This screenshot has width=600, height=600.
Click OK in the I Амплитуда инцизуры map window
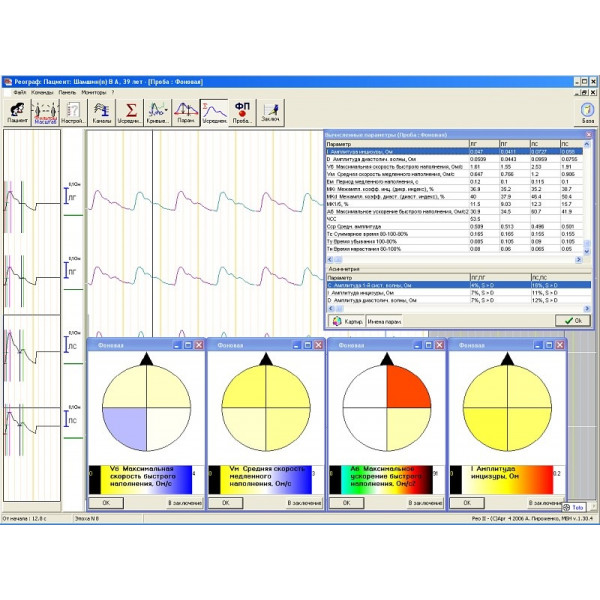click(467, 503)
